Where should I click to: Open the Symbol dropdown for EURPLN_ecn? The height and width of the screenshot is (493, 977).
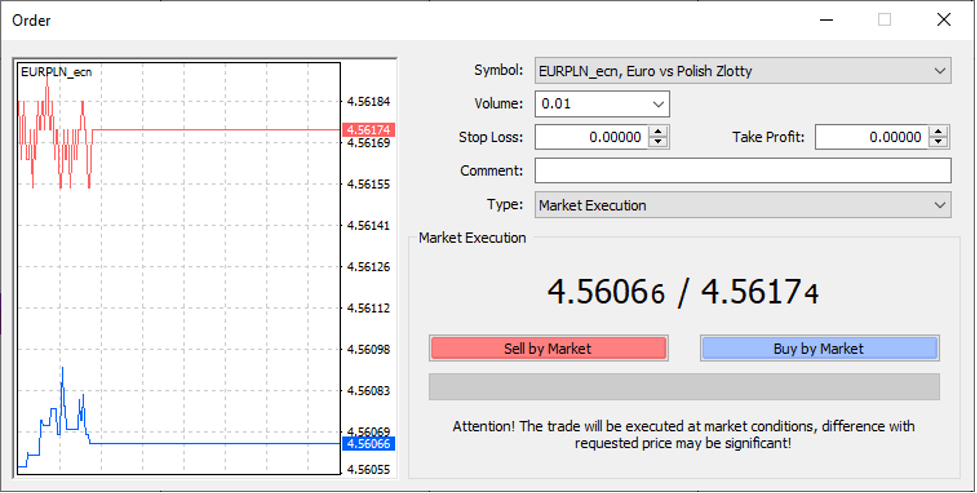coord(742,71)
